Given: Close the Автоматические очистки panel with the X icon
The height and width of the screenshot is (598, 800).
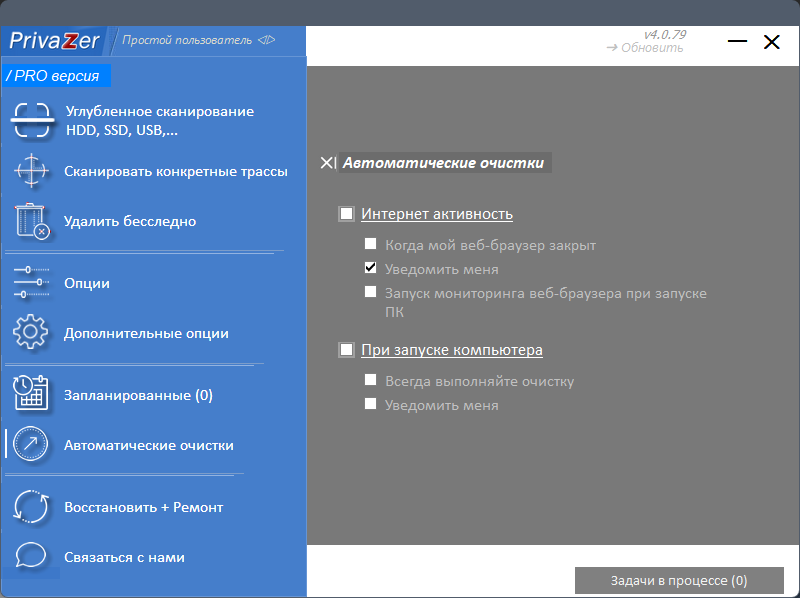Looking at the screenshot, I should [x=328, y=163].
